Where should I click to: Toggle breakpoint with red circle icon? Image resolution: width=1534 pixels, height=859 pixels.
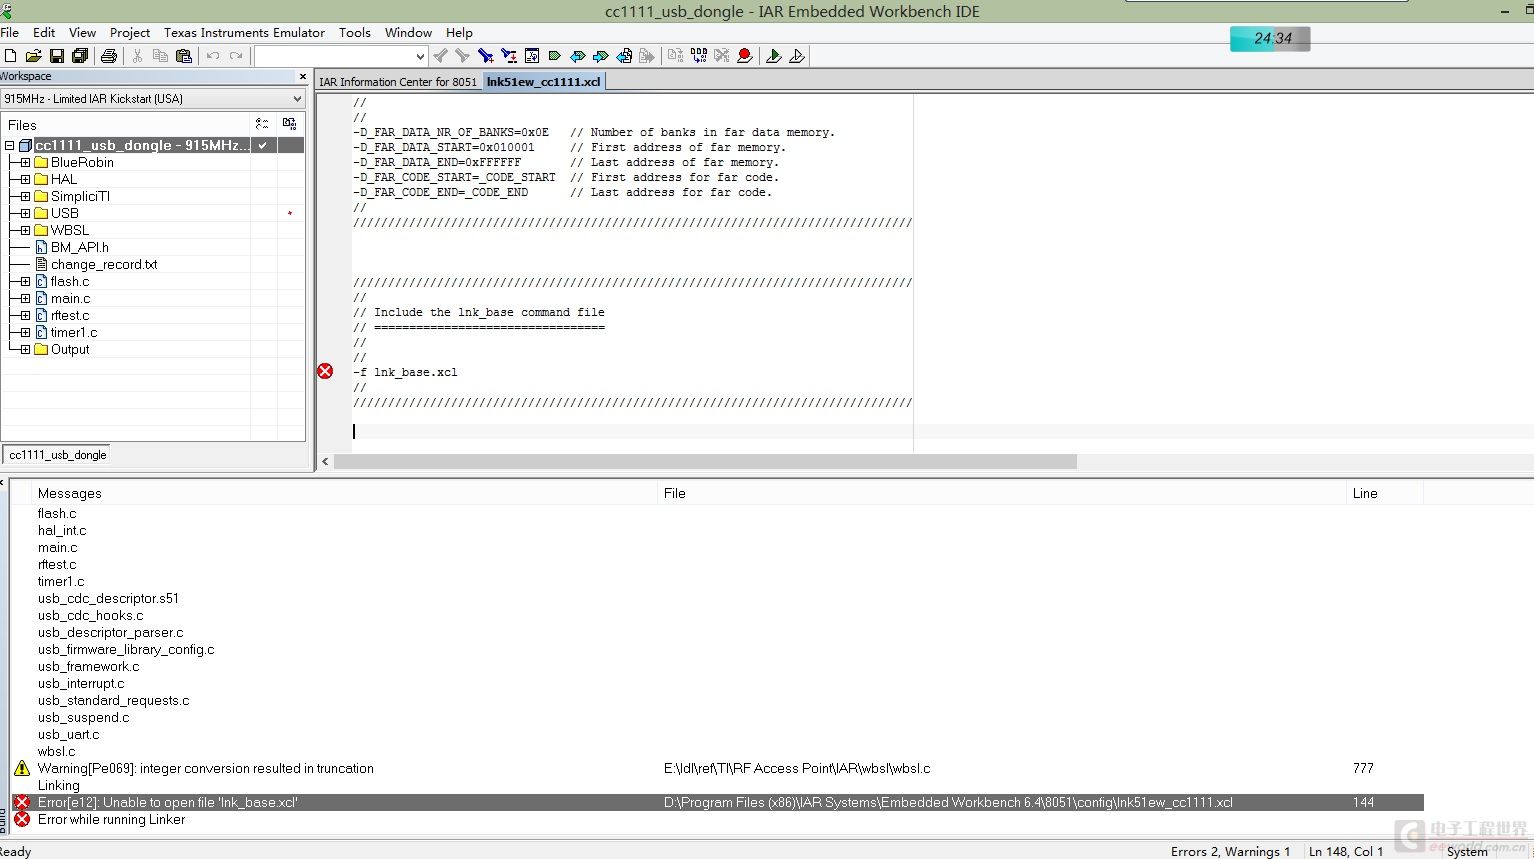coord(744,56)
